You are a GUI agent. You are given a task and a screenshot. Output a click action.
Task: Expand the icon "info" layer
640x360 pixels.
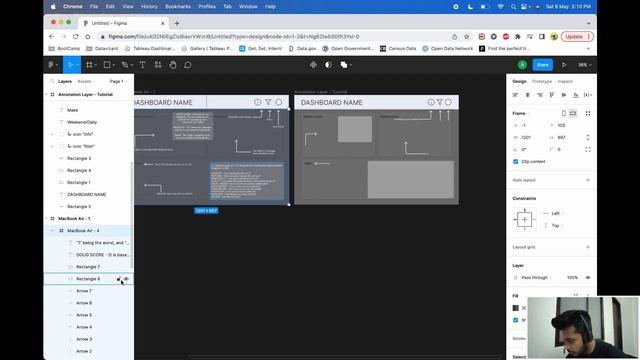coord(52,134)
